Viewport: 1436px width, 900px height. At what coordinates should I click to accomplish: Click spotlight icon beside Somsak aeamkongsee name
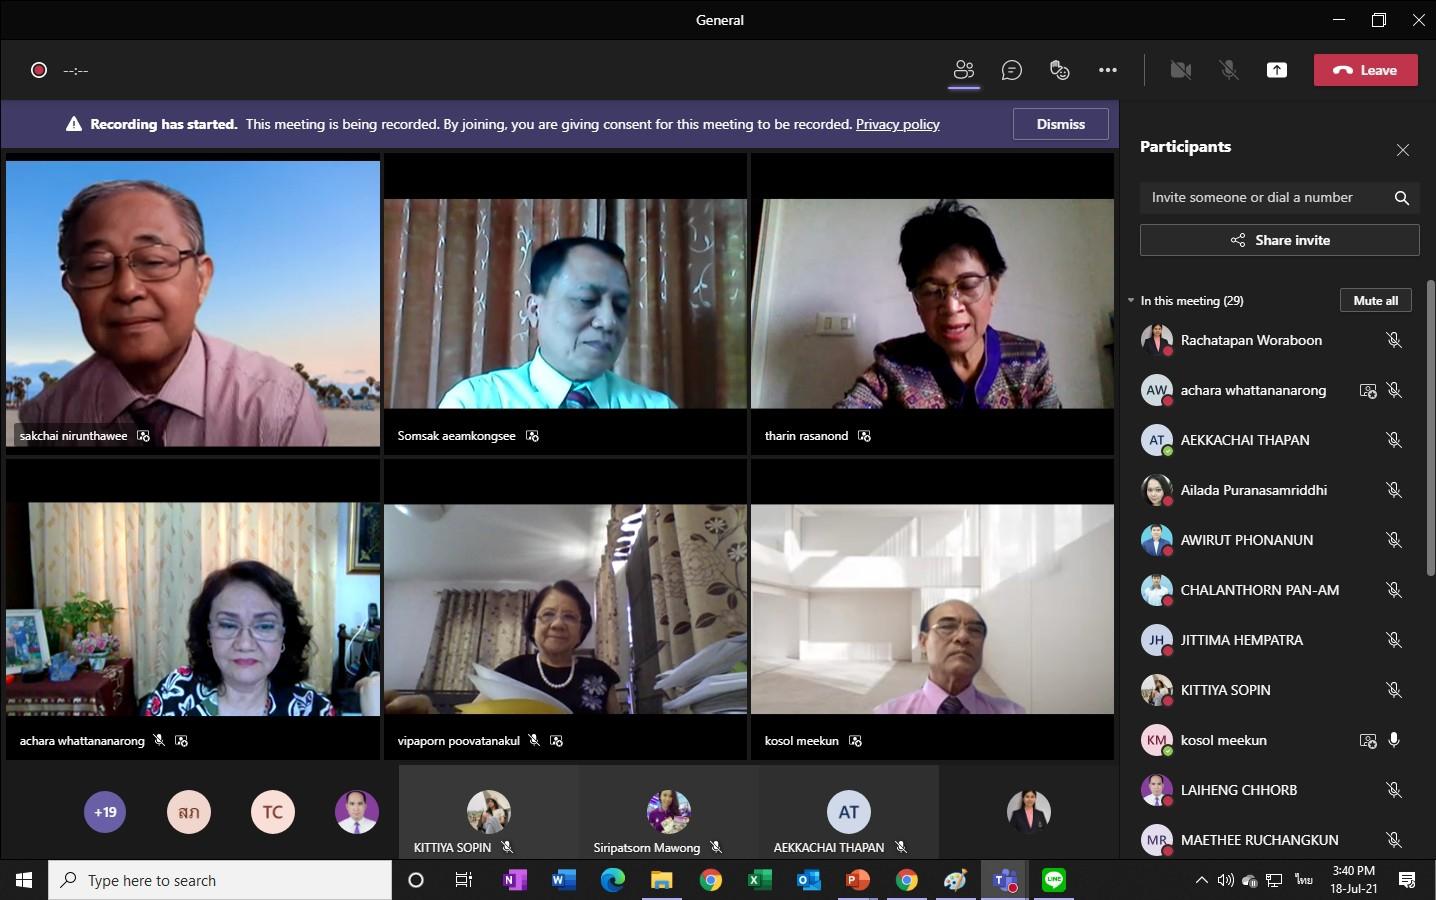pos(532,436)
